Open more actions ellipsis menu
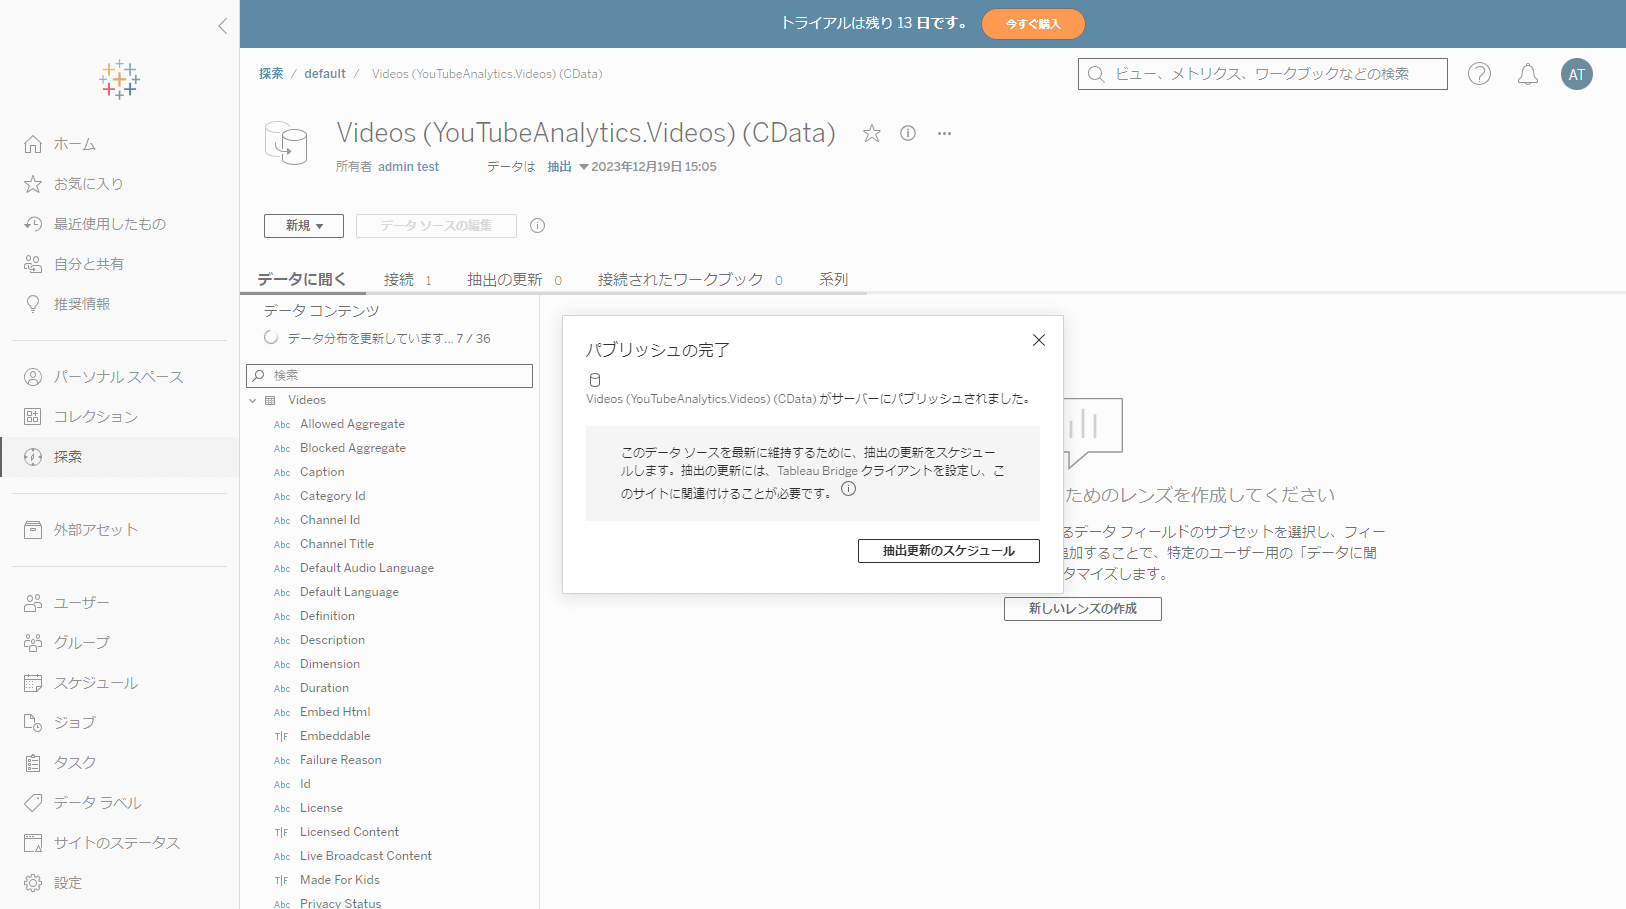1626x909 pixels. [x=944, y=133]
